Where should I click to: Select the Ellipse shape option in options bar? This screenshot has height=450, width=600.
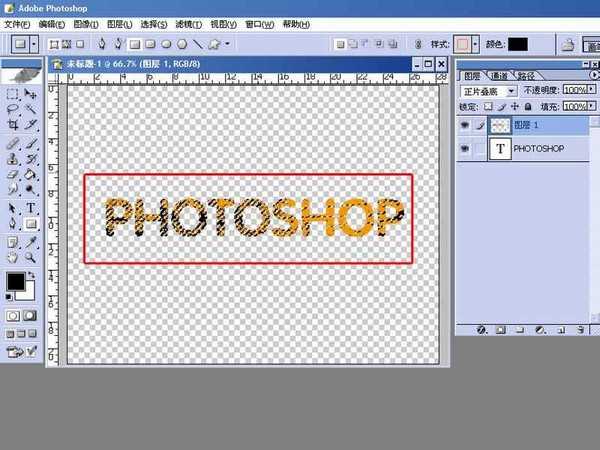tap(166, 44)
